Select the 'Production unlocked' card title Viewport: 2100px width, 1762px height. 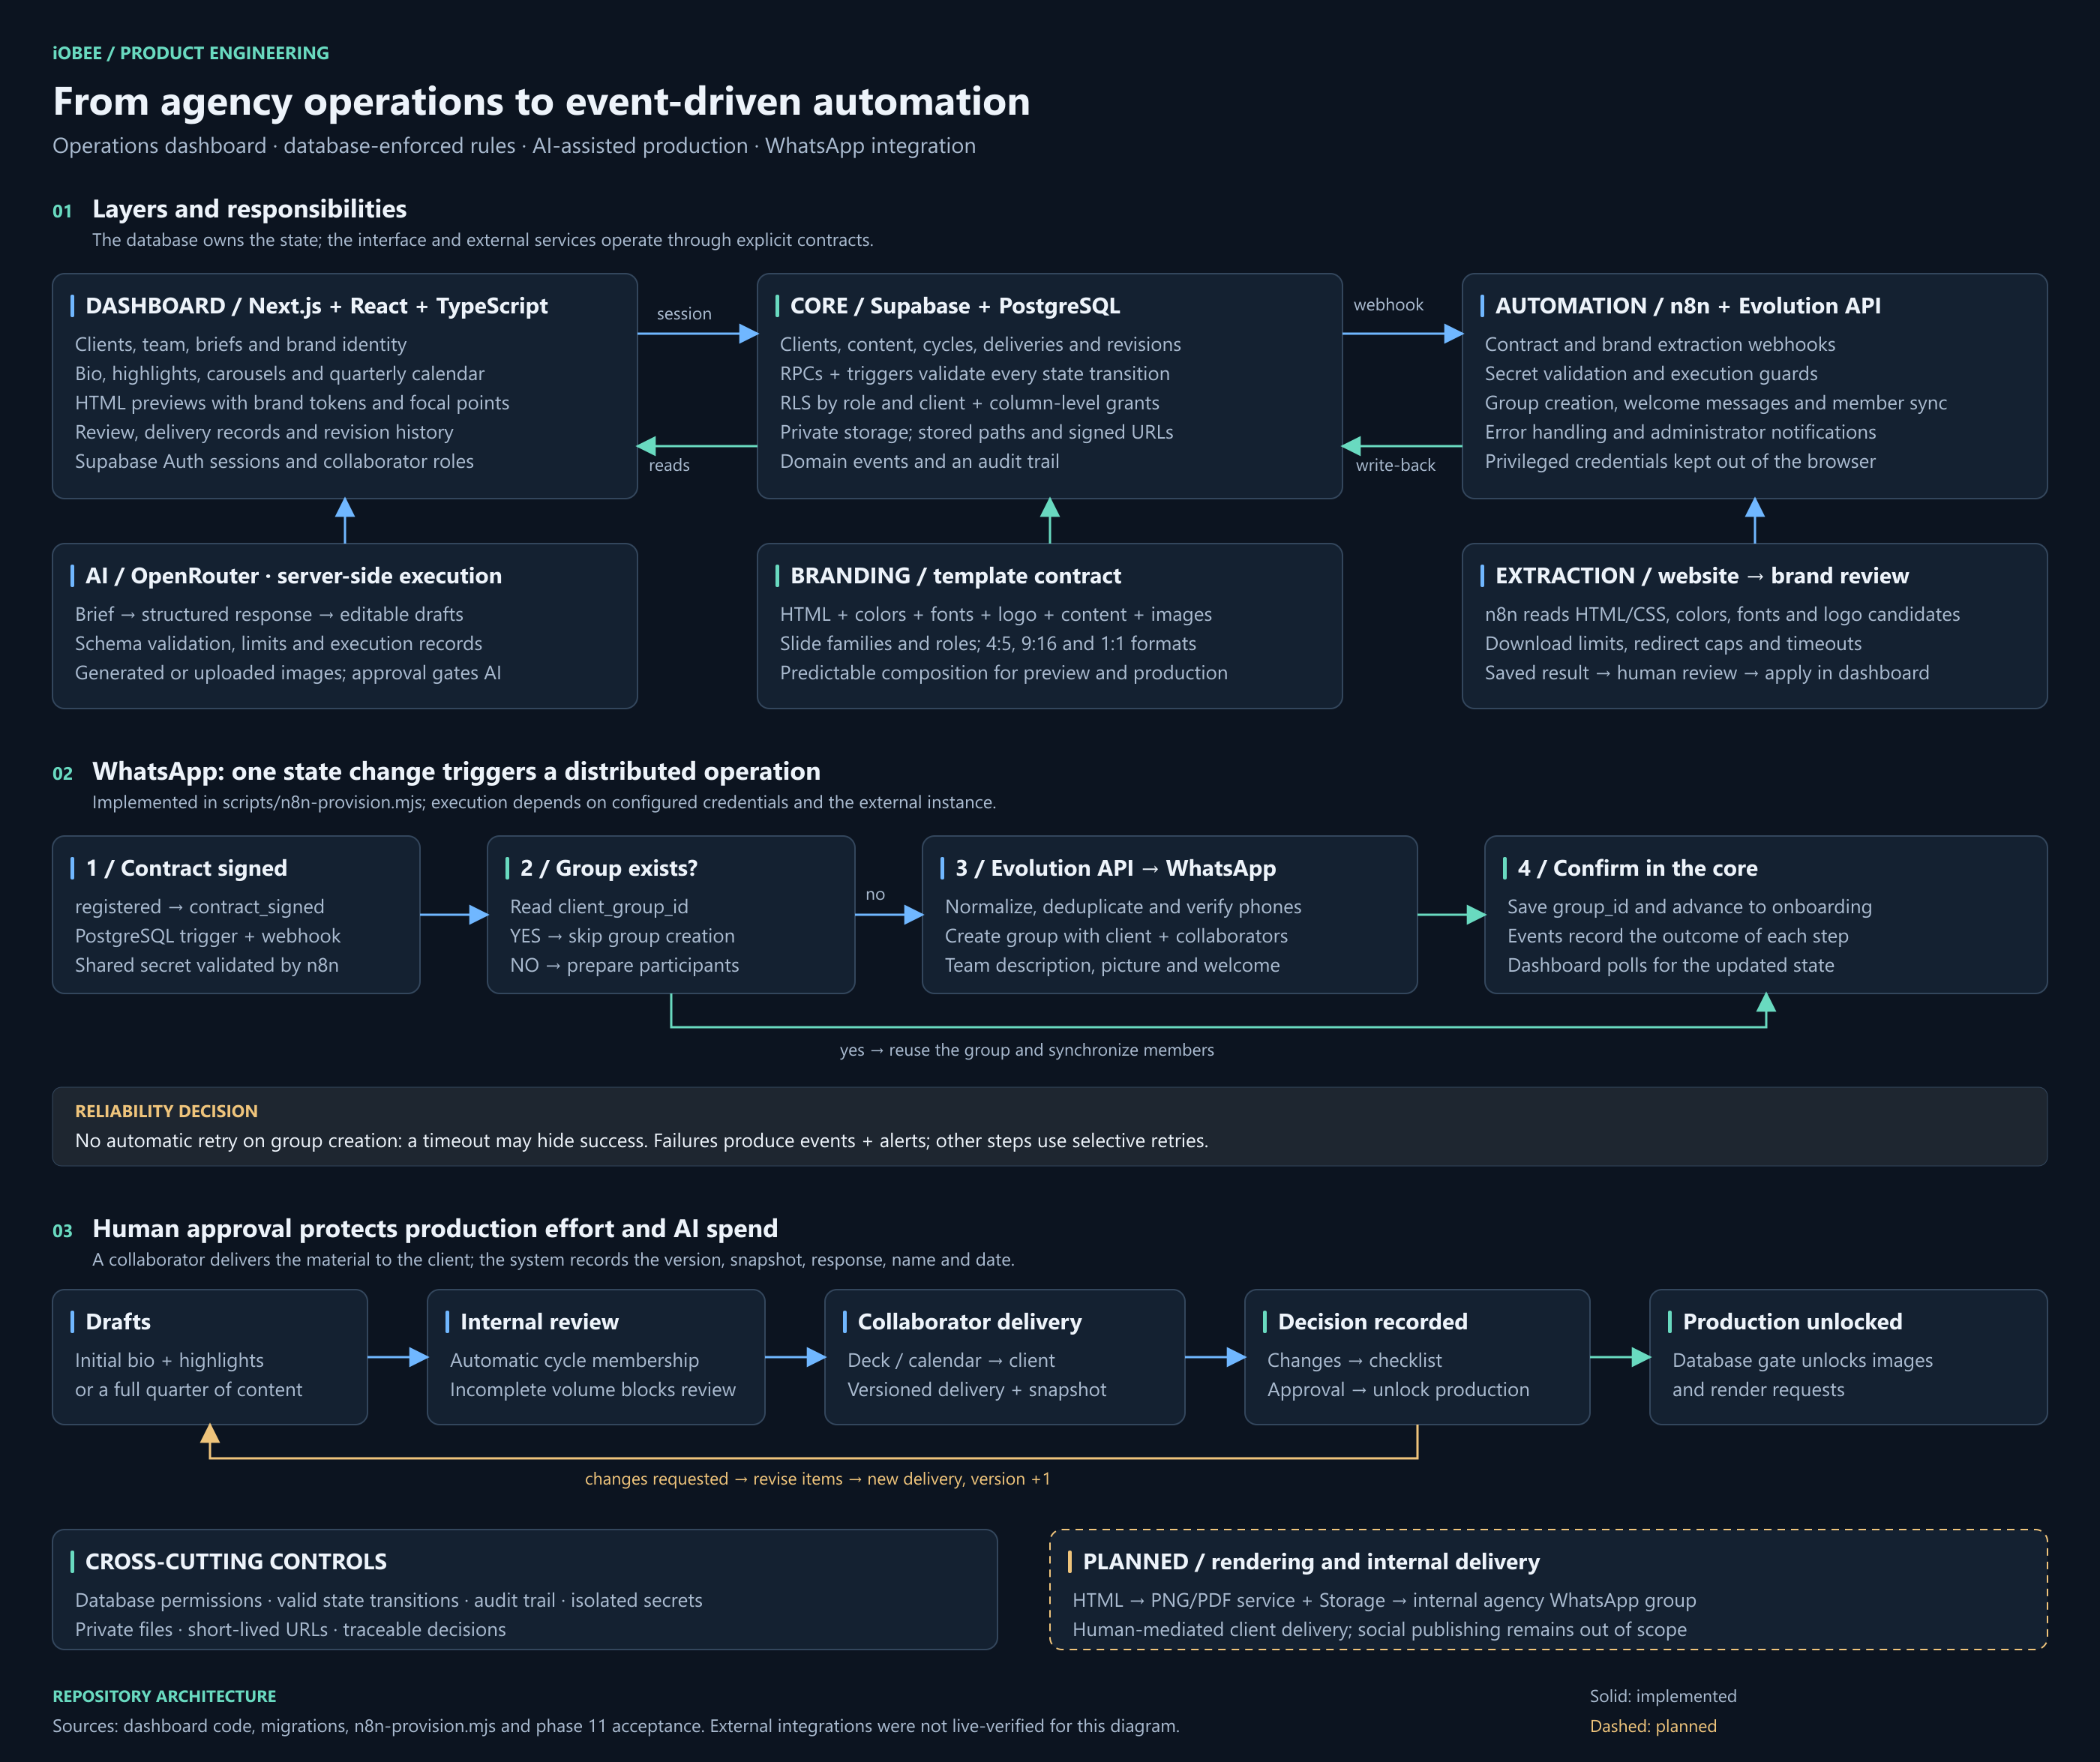pyautogui.click(x=1792, y=1322)
